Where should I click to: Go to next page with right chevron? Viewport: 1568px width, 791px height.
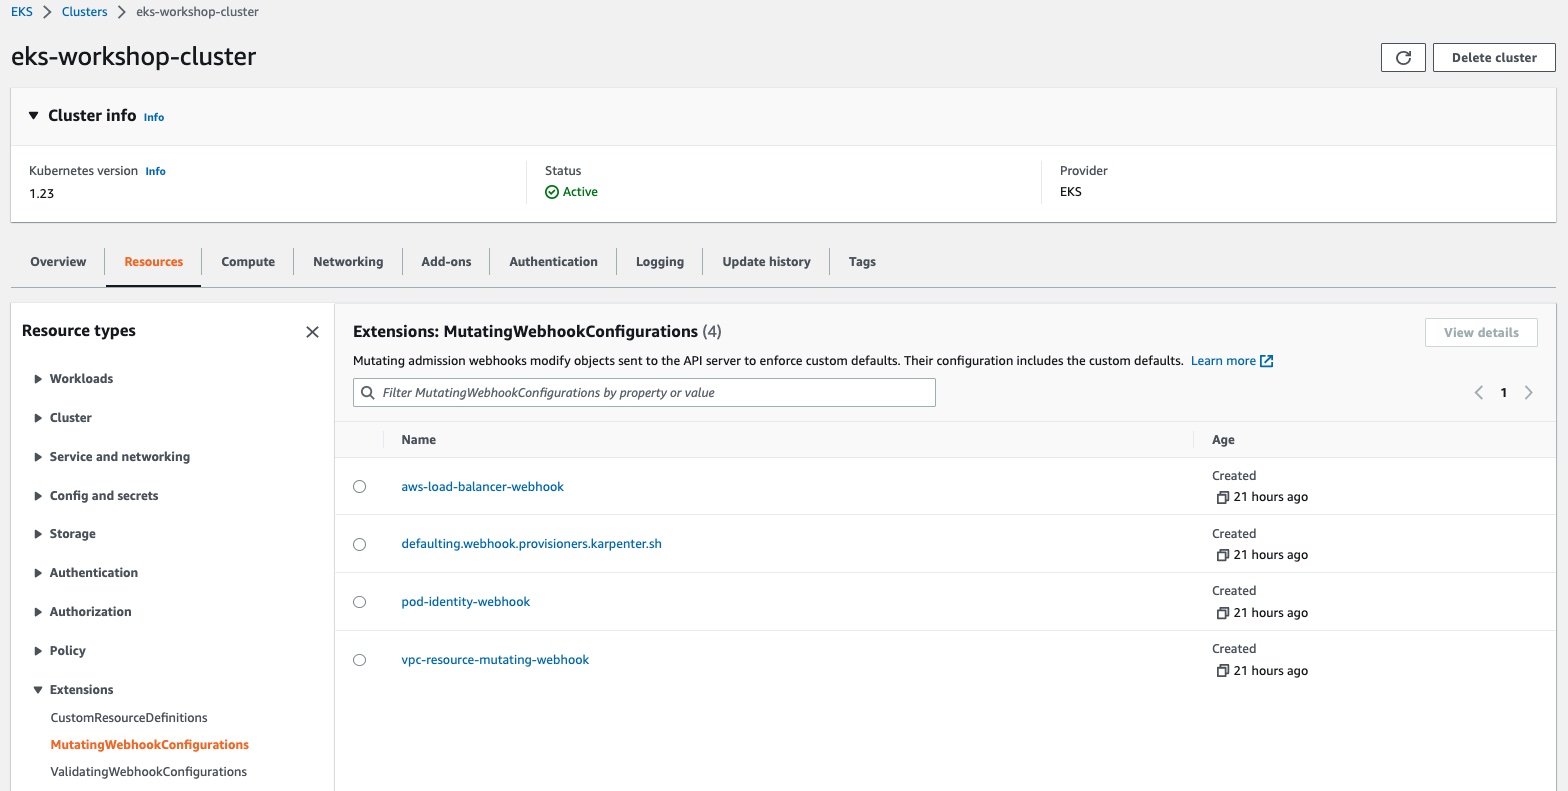coord(1528,393)
